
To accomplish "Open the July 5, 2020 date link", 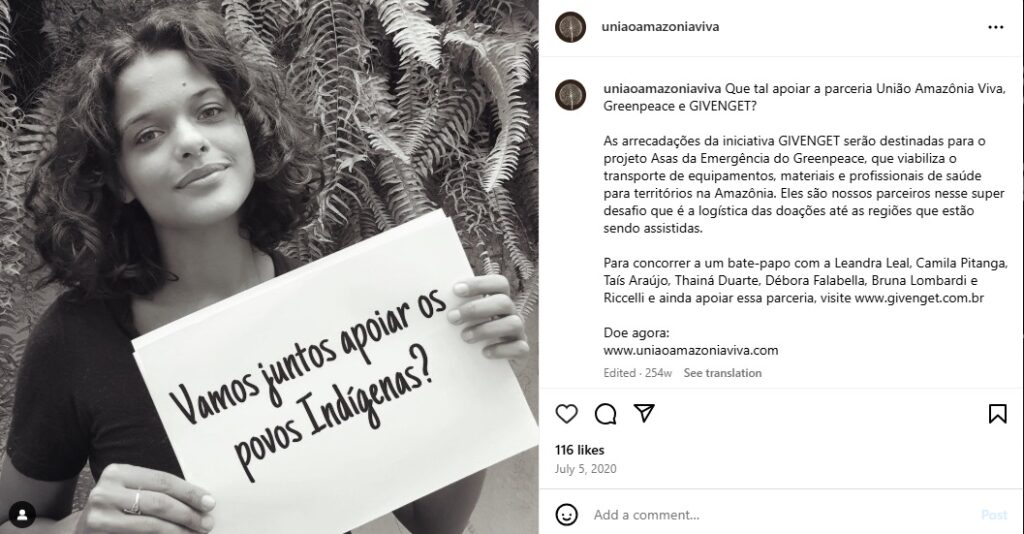I will [586, 469].
